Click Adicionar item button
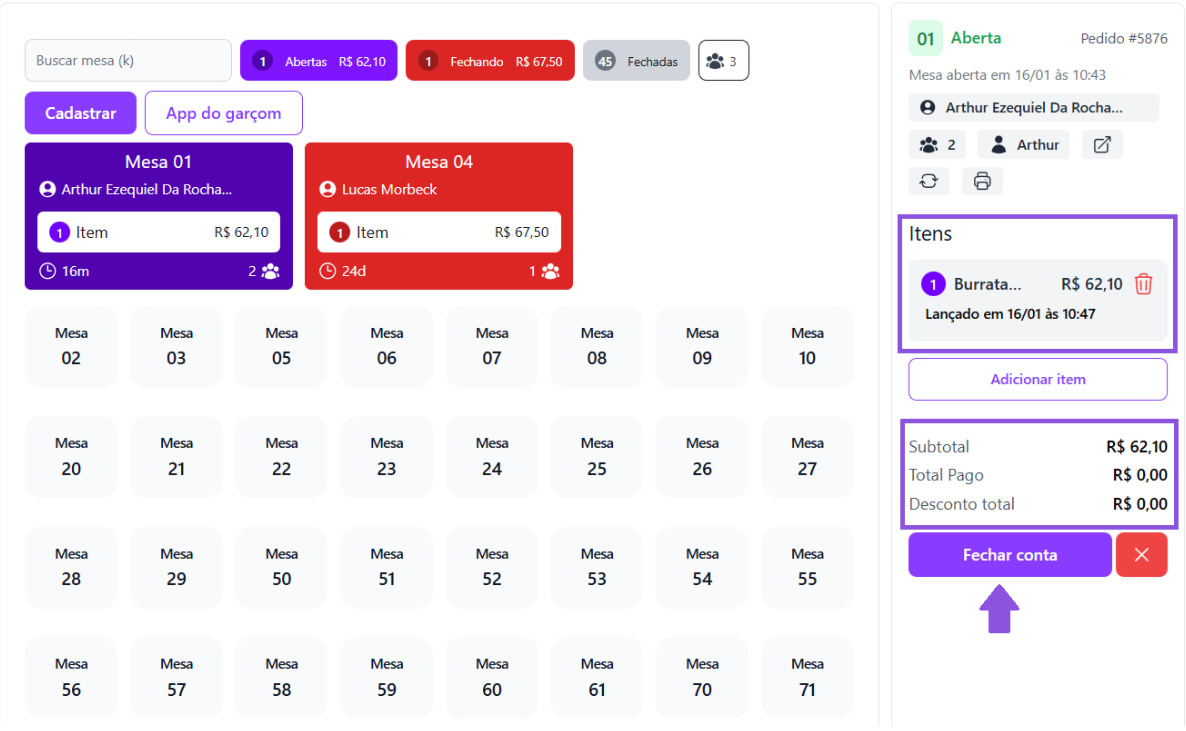The height and width of the screenshot is (731, 1186). [x=1037, y=380]
